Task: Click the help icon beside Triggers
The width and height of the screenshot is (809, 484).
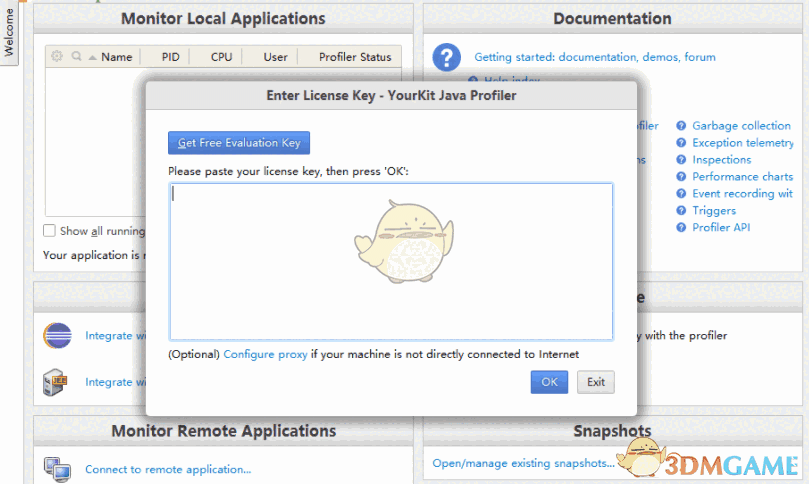Action: (x=681, y=211)
